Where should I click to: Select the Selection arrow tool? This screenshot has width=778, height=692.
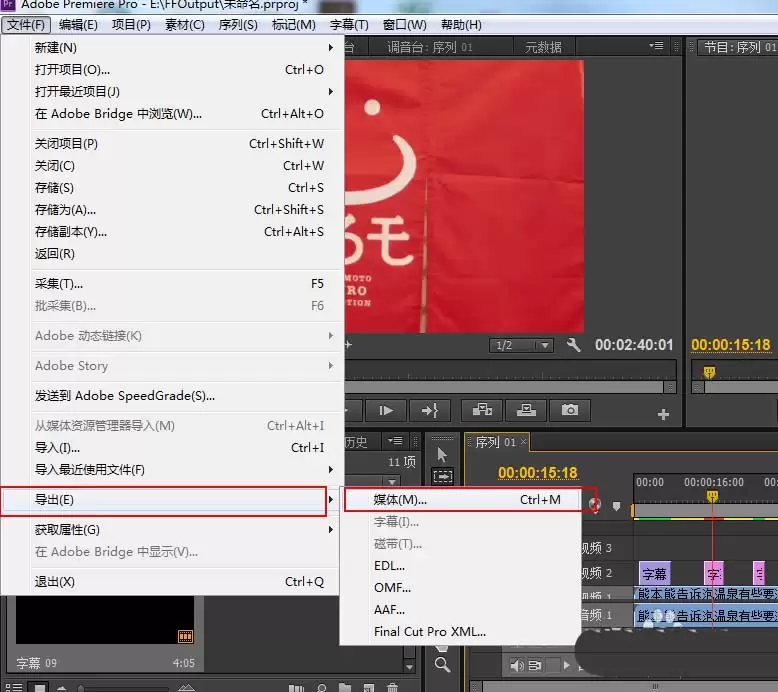pyautogui.click(x=442, y=455)
